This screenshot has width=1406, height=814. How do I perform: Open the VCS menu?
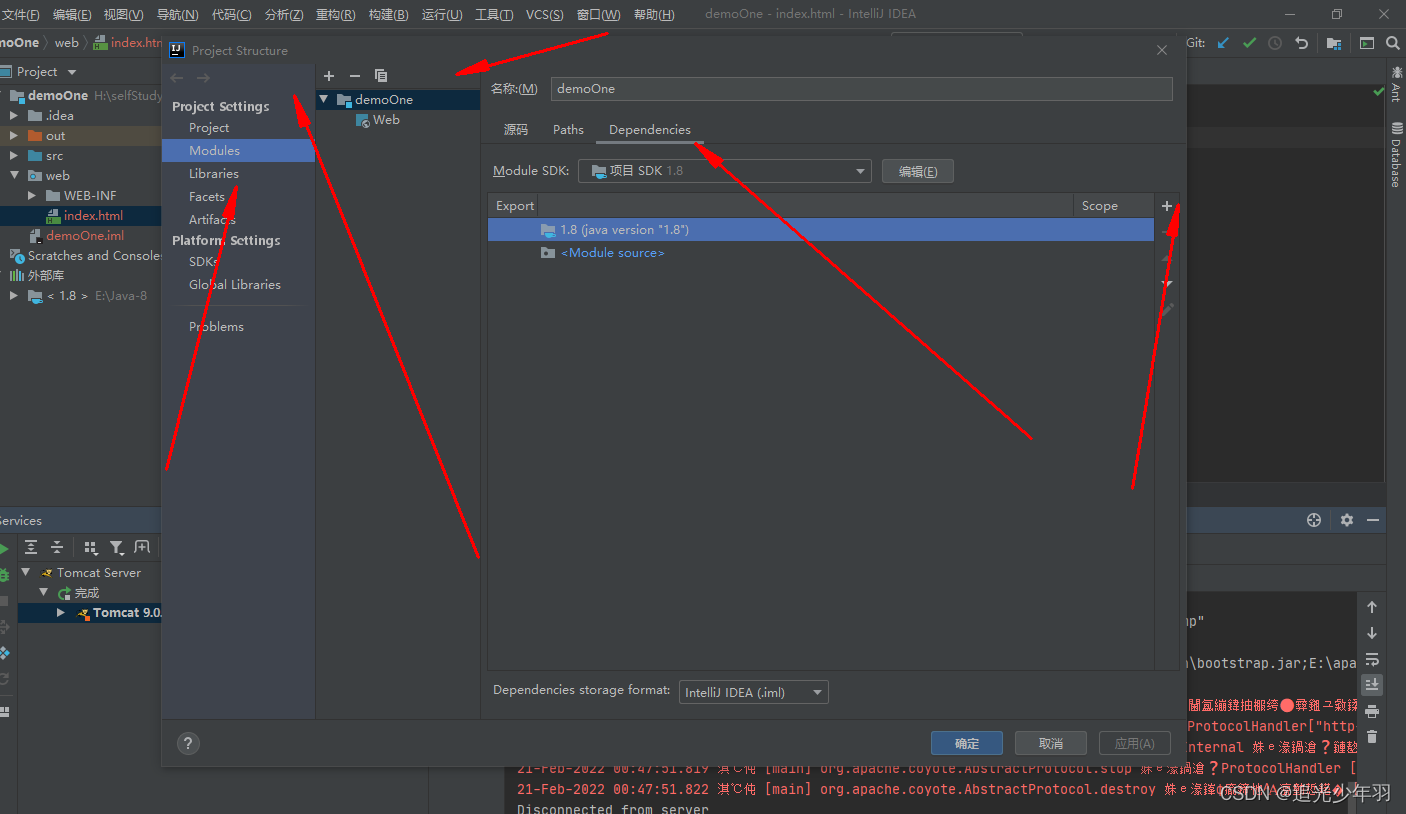pyautogui.click(x=544, y=14)
